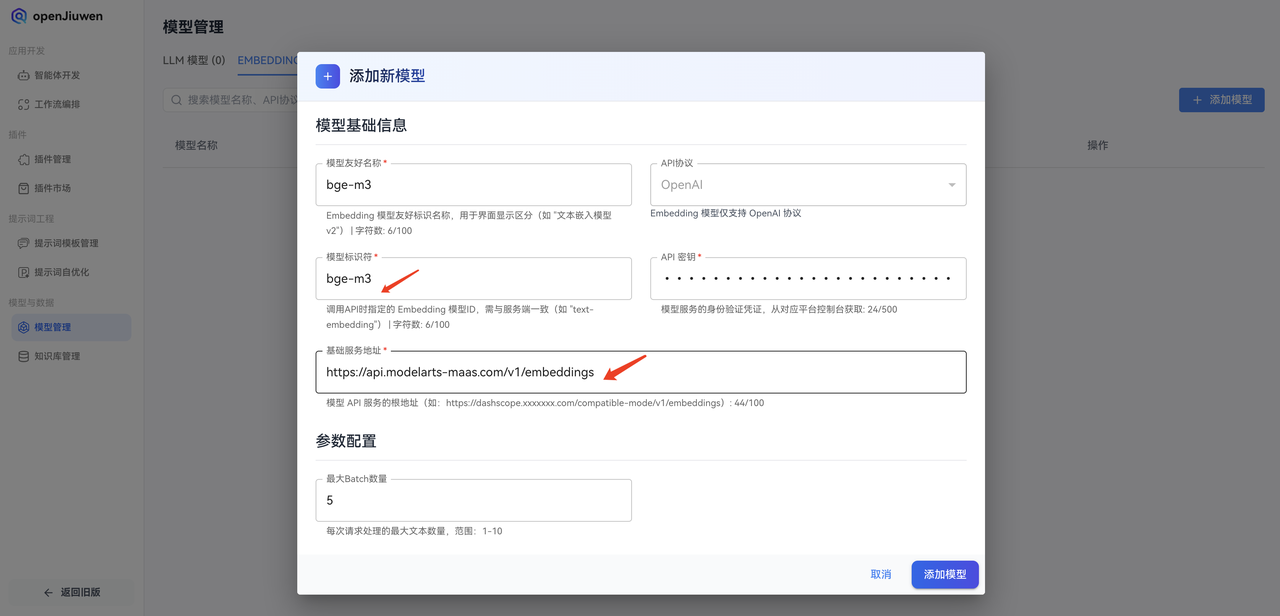
Task: Click the API 密钥 password field
Action: click(x=808, y=279)
